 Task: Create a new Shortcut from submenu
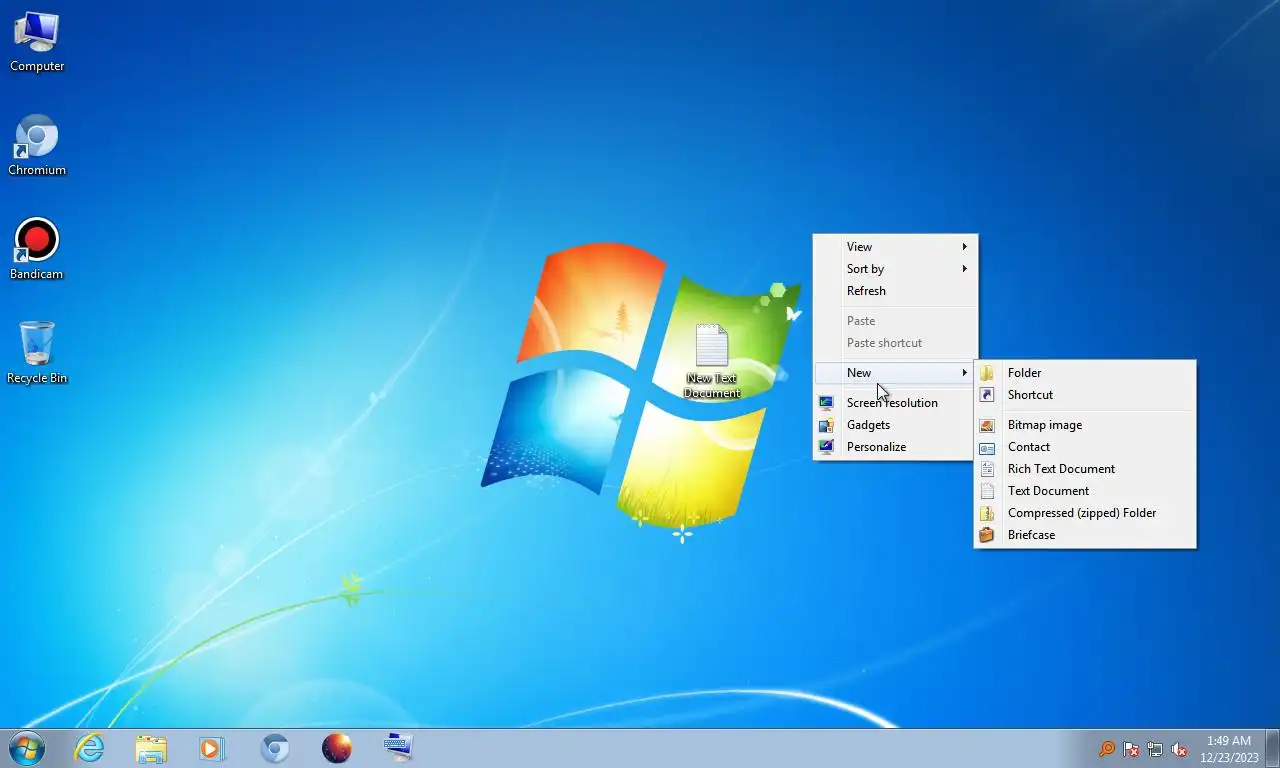pyautogui.click(x=1085, y=395)
